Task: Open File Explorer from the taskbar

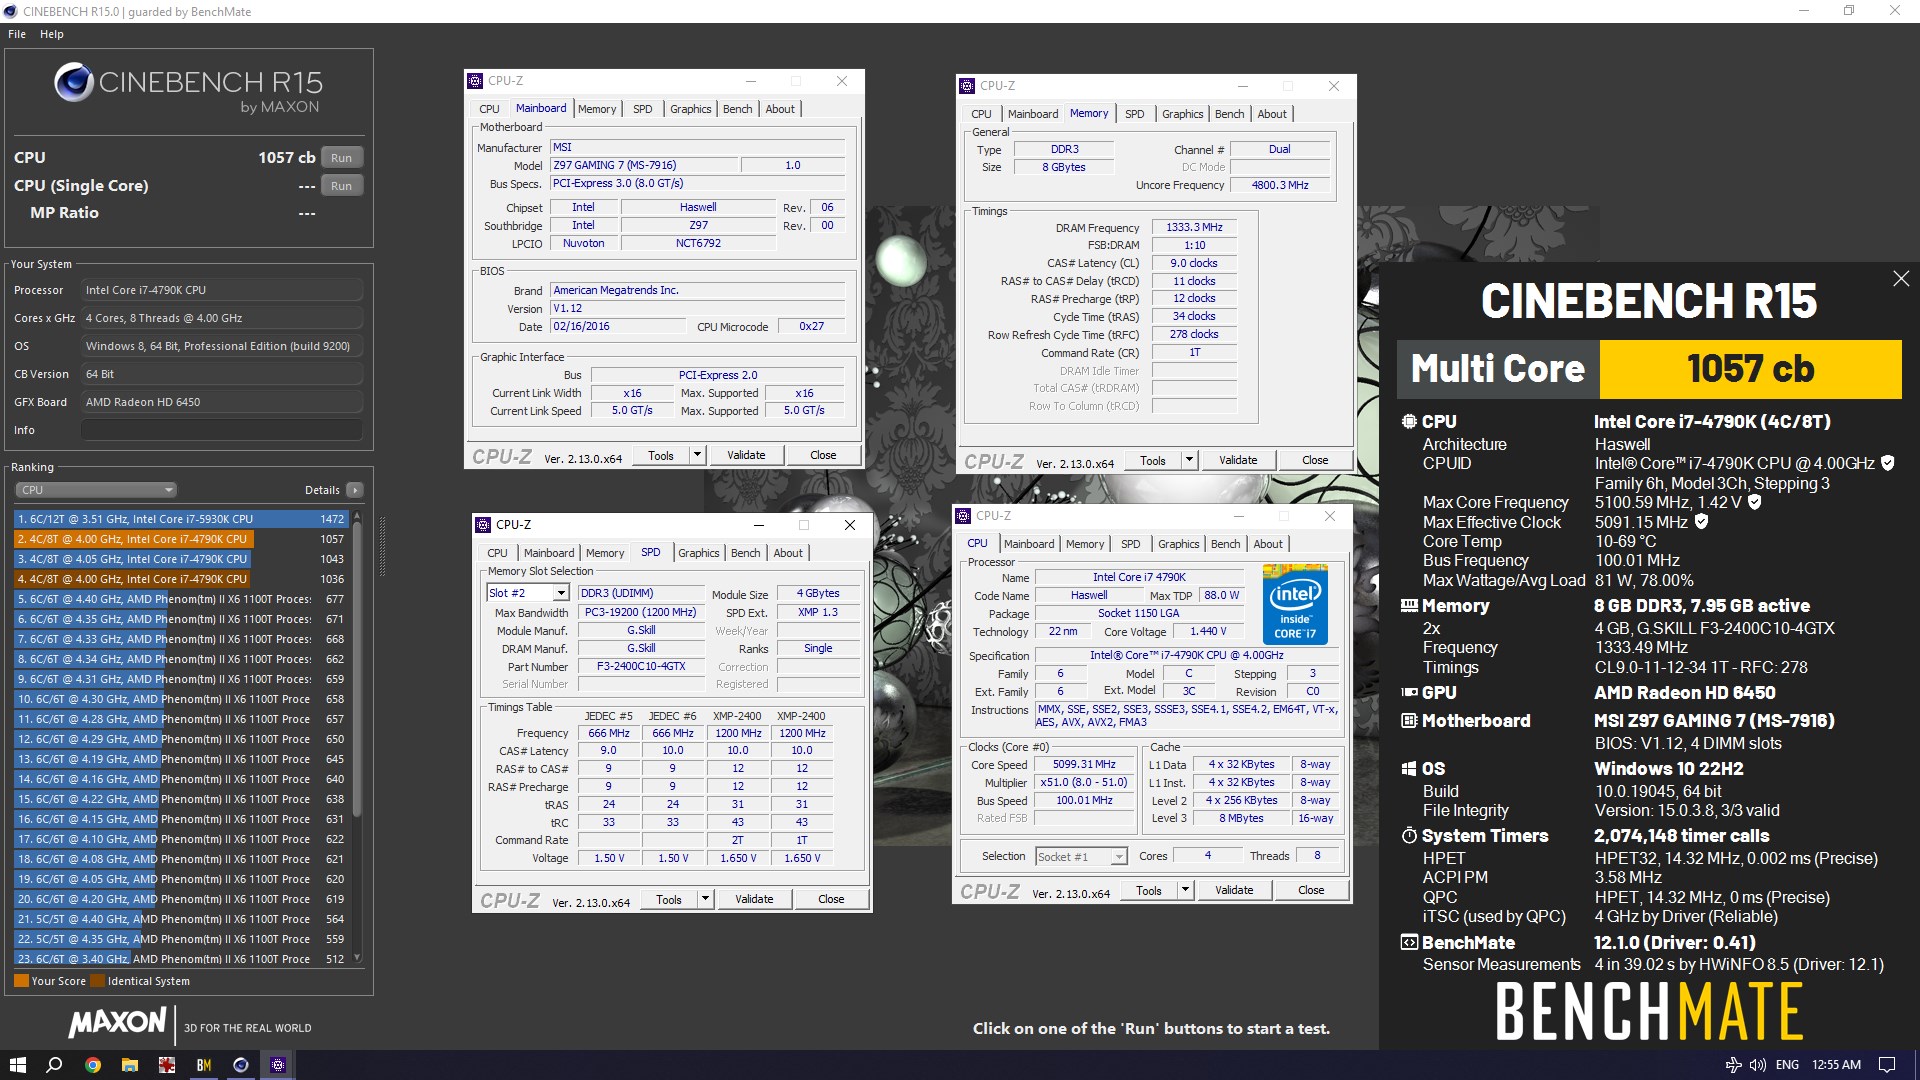Action: 130,1065
